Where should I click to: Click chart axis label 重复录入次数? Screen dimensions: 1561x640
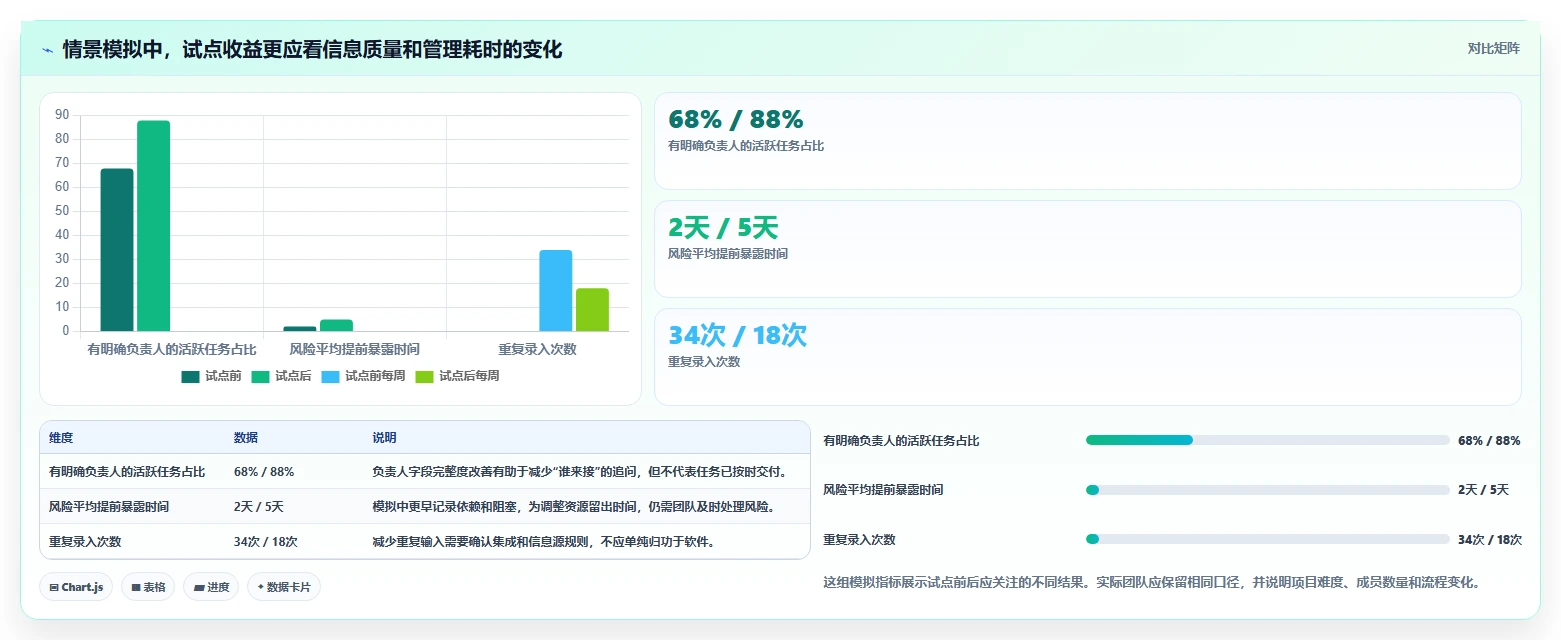click(538, 349)
